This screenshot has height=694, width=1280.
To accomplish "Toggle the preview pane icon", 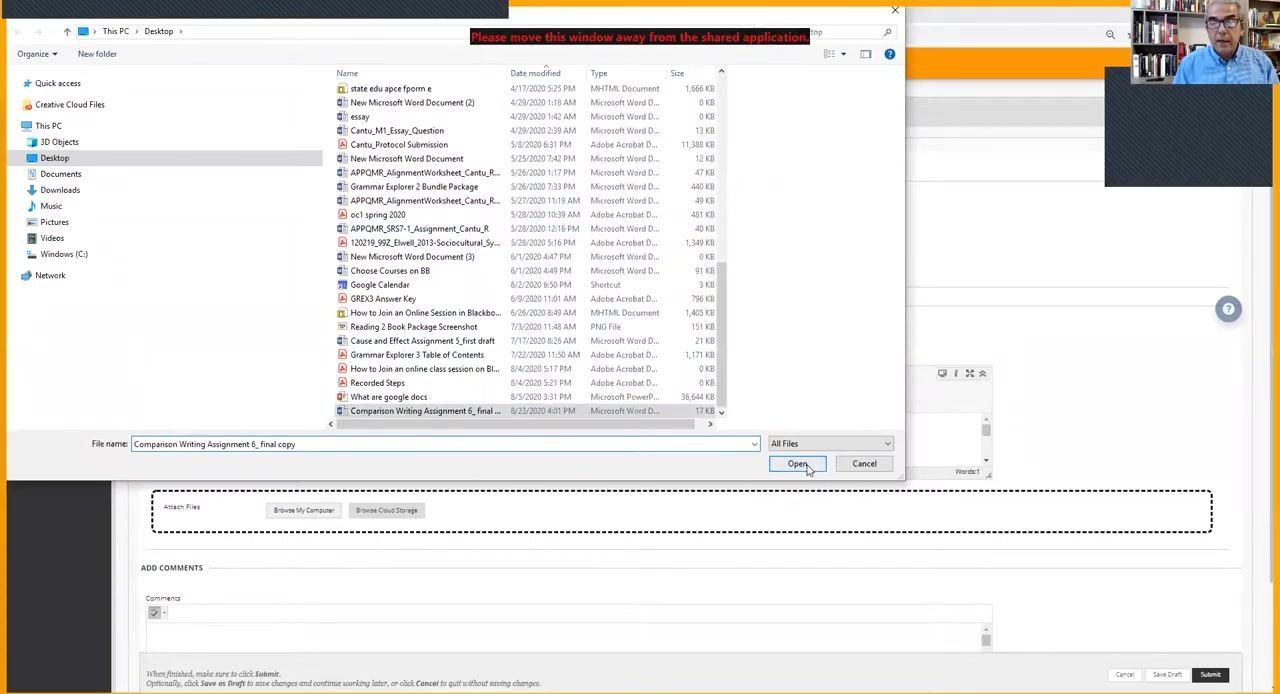I will (865, 54).
